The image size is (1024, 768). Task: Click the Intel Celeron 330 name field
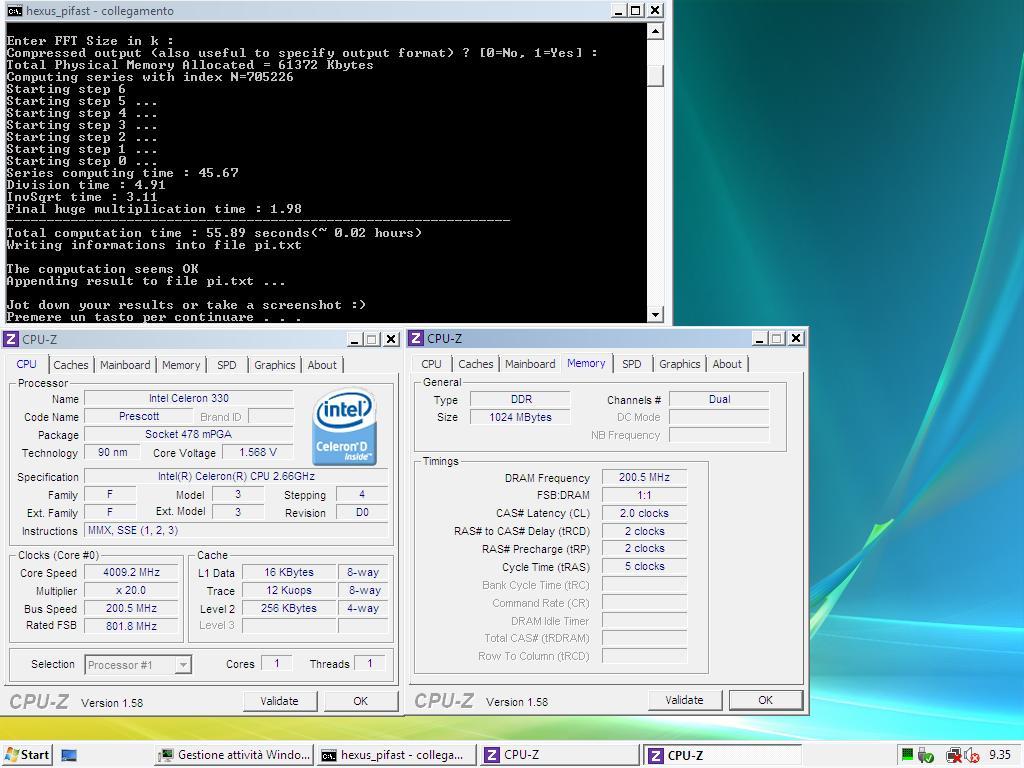tap(189, 398)
